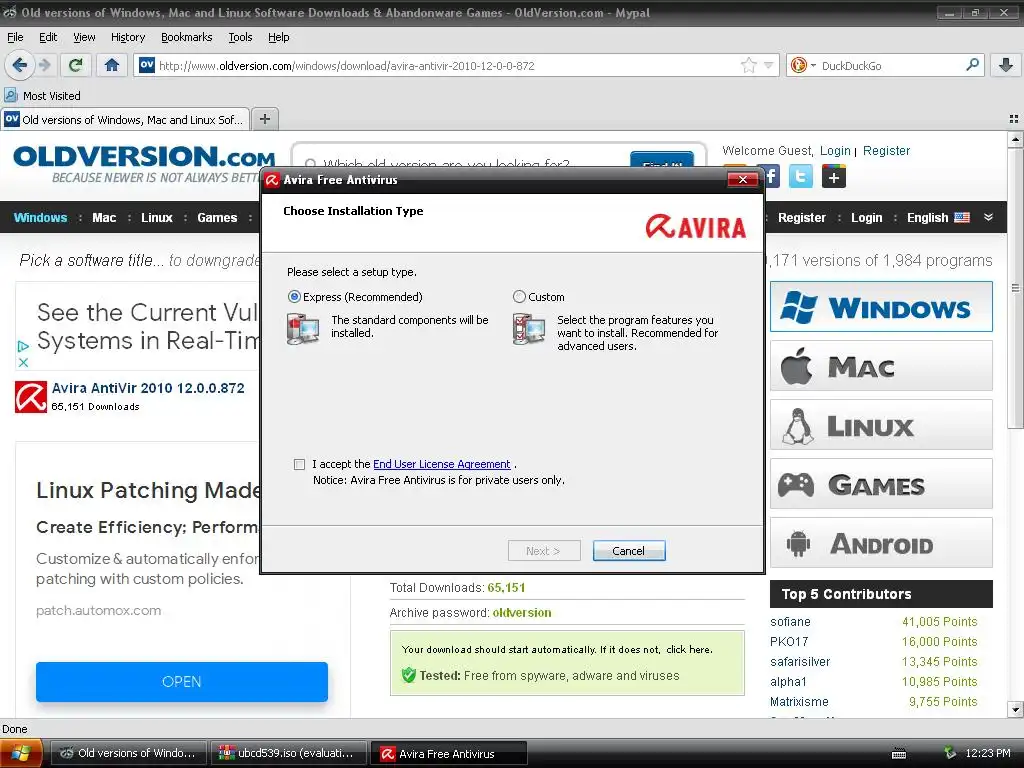Image resolution: width=1024 pixels, height=768 pixels.
Task: Click the Avira logo in the installer
Action: tap(696, 227)
